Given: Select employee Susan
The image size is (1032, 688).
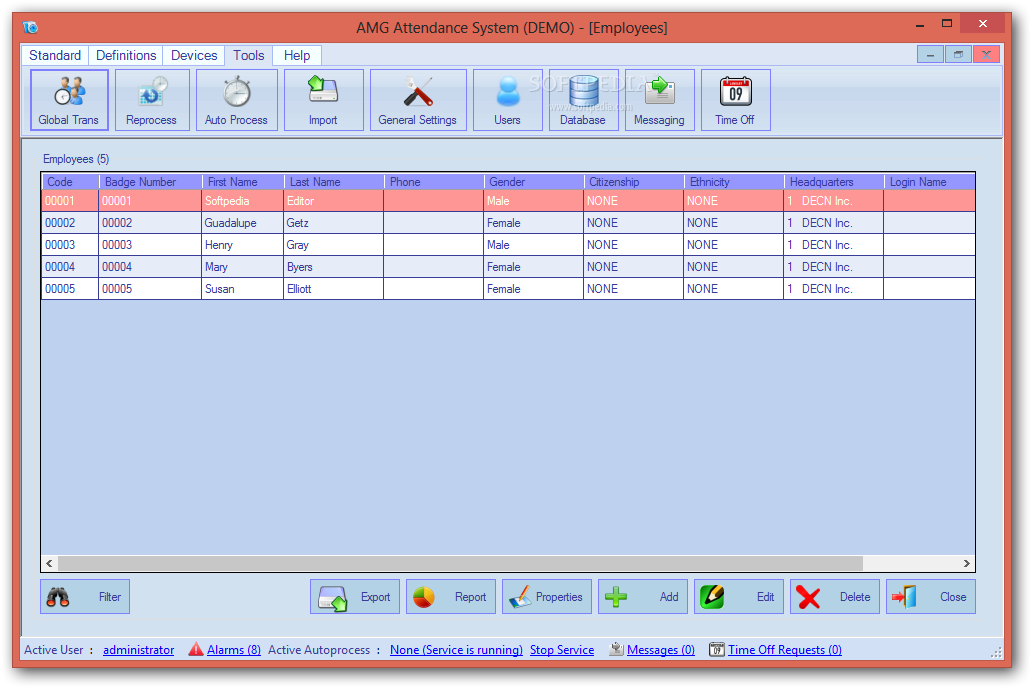Looking at the screenshot, I should click(508, 289).
